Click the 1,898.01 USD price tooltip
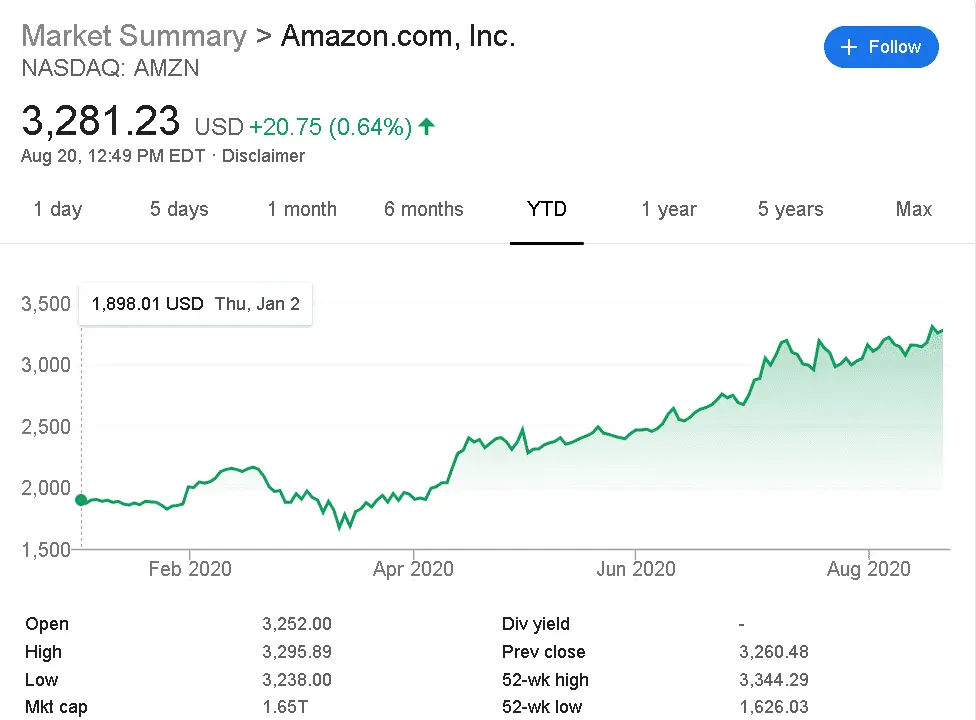This screenshot has height=720, width=976. tap(195, 304)
